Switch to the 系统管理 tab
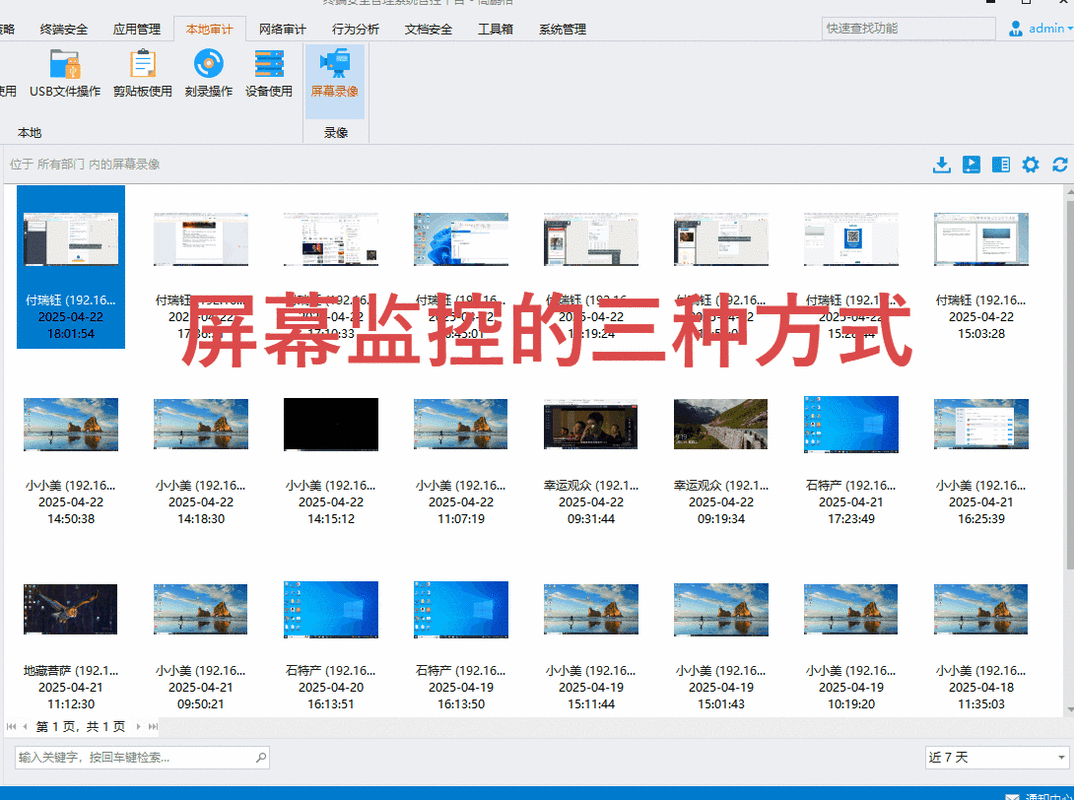Screen dimensions: 1074x800 pos(561,29)
